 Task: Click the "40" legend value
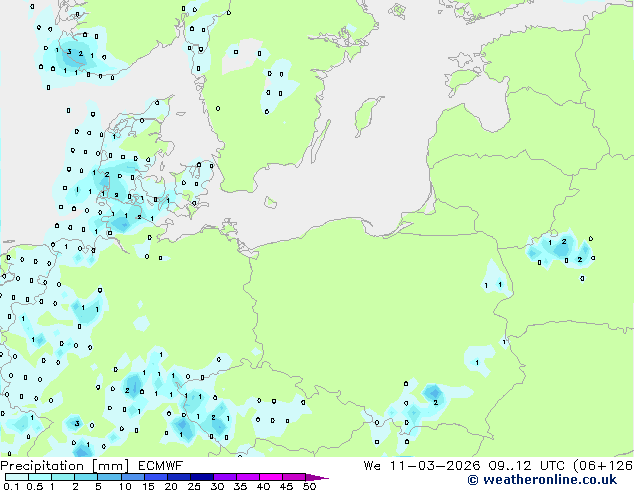[x=263, y=486]
